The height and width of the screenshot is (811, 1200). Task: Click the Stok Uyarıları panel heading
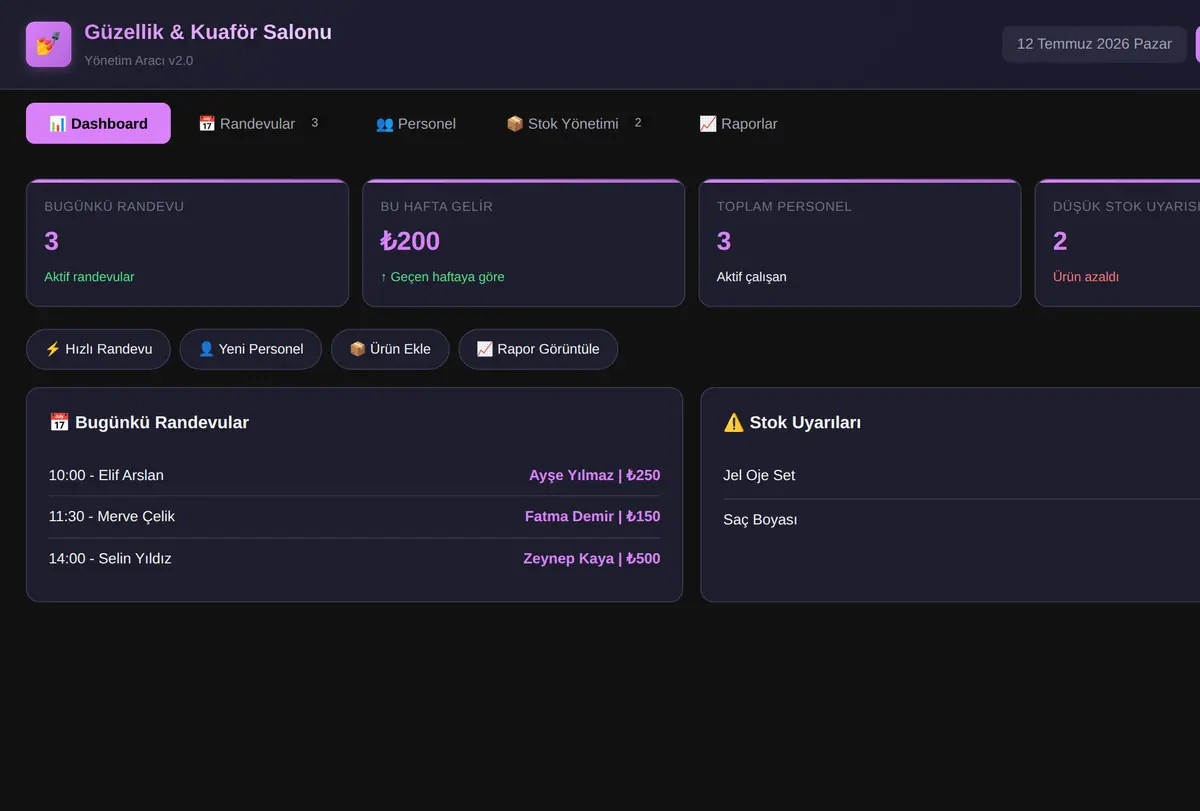point(792,422)
